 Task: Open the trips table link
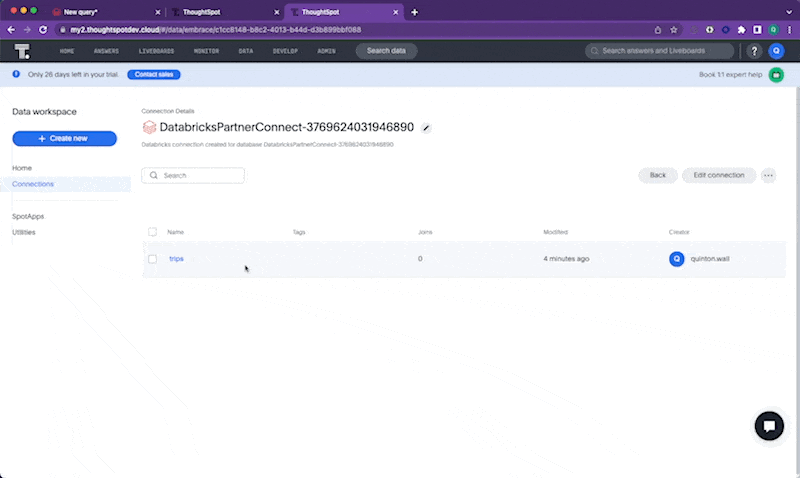pos(176,259)
